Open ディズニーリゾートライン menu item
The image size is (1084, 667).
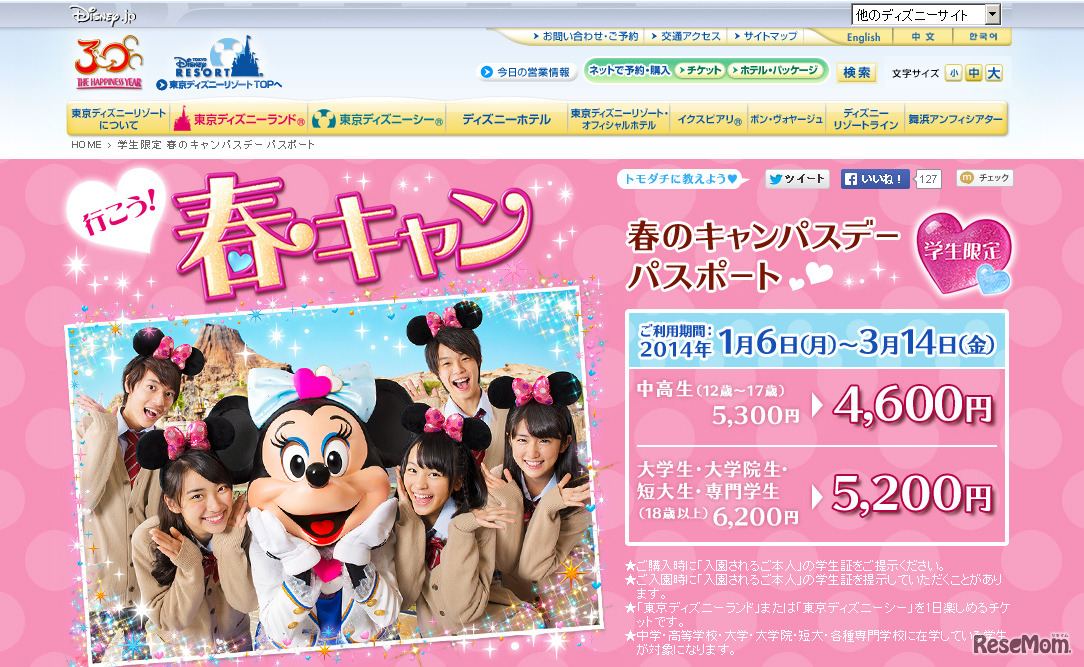pos(866,119)
